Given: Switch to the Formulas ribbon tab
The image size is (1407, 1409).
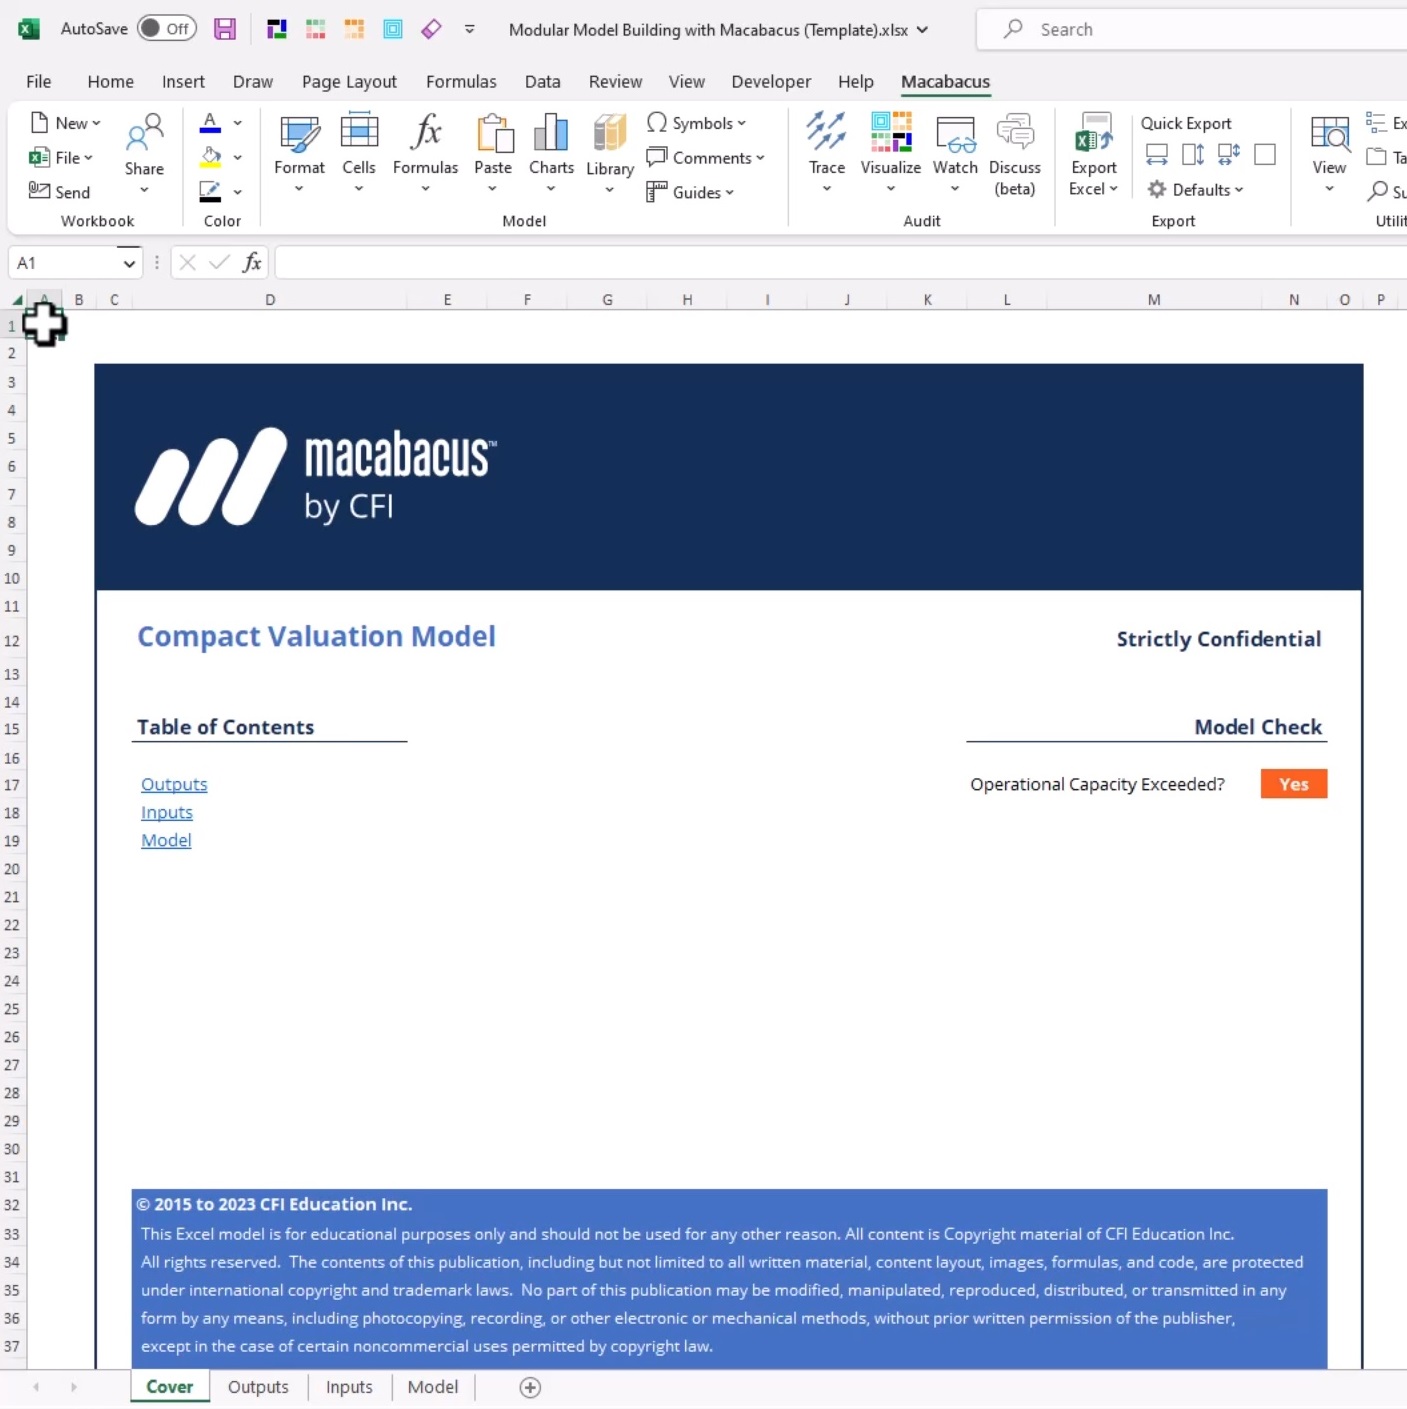Looking at the screenshot, I should tap(461, 82).
